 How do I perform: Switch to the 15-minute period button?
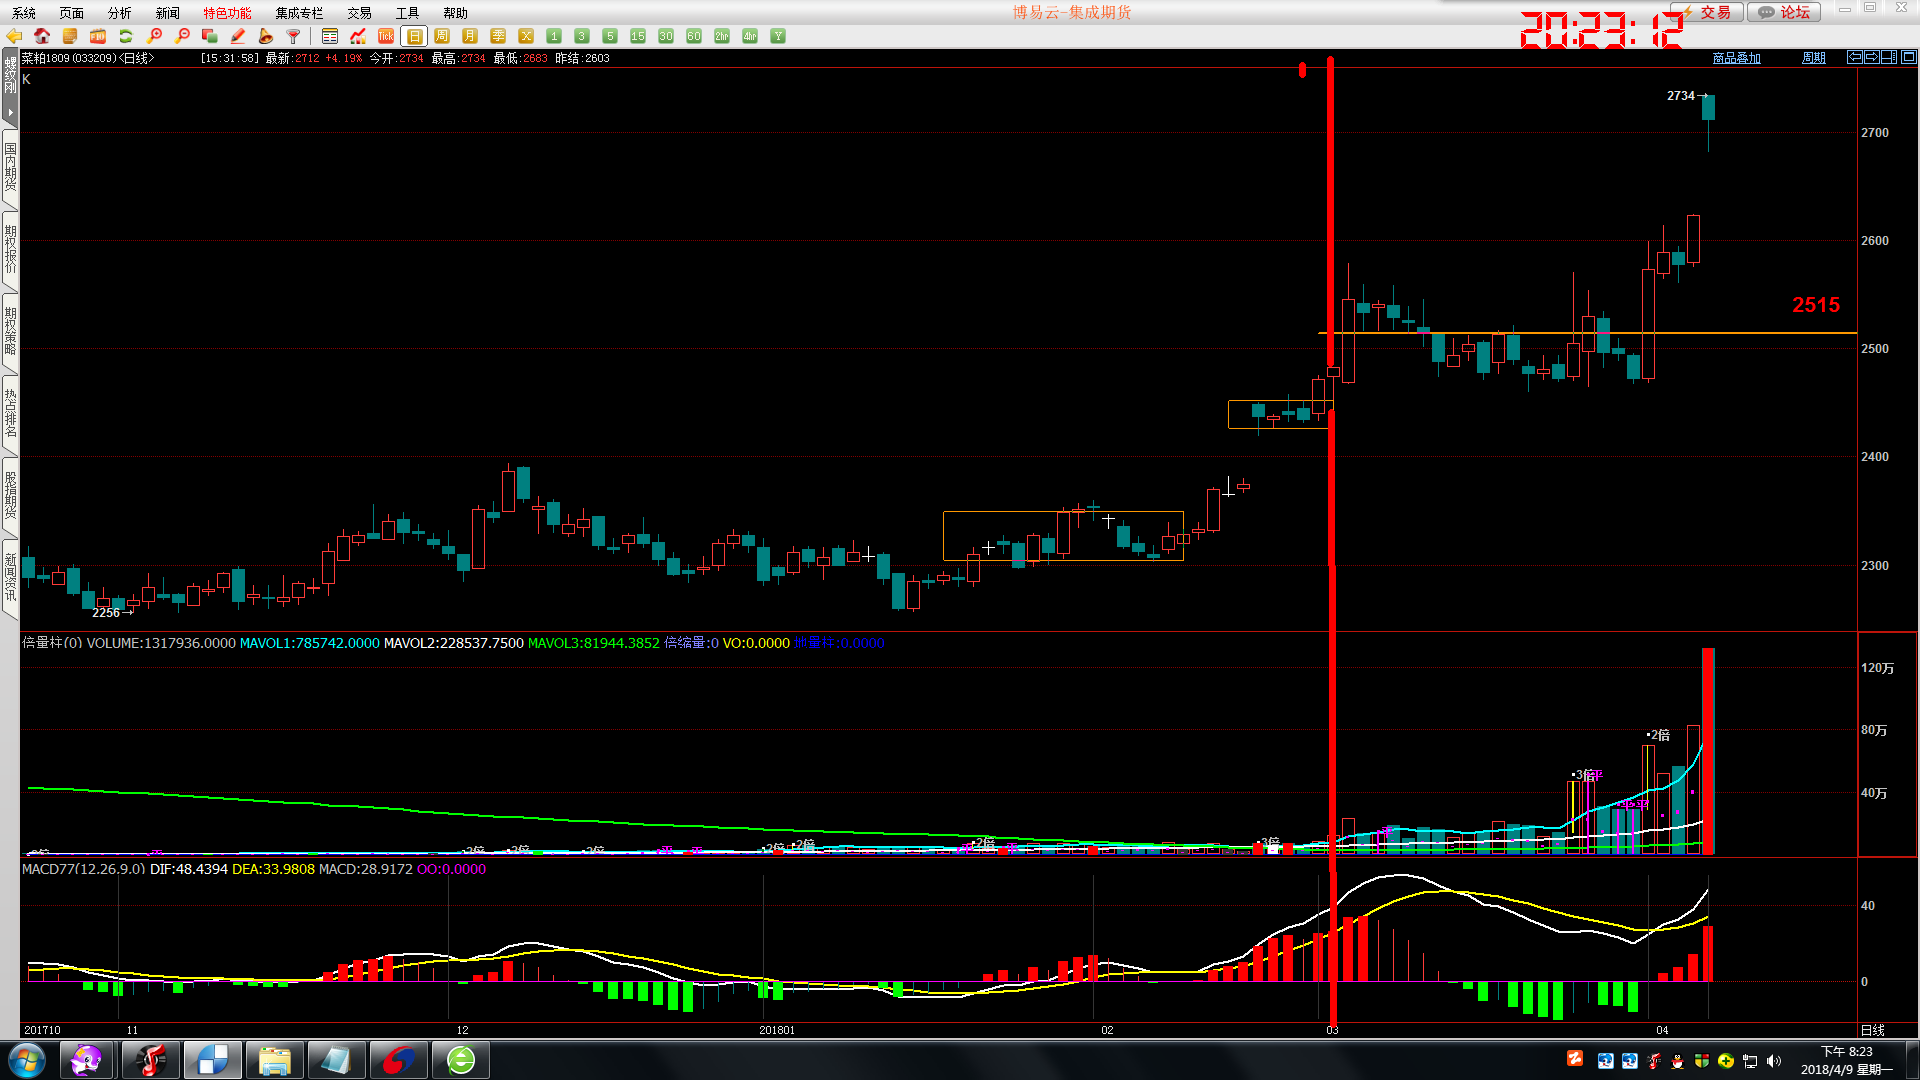638,36
